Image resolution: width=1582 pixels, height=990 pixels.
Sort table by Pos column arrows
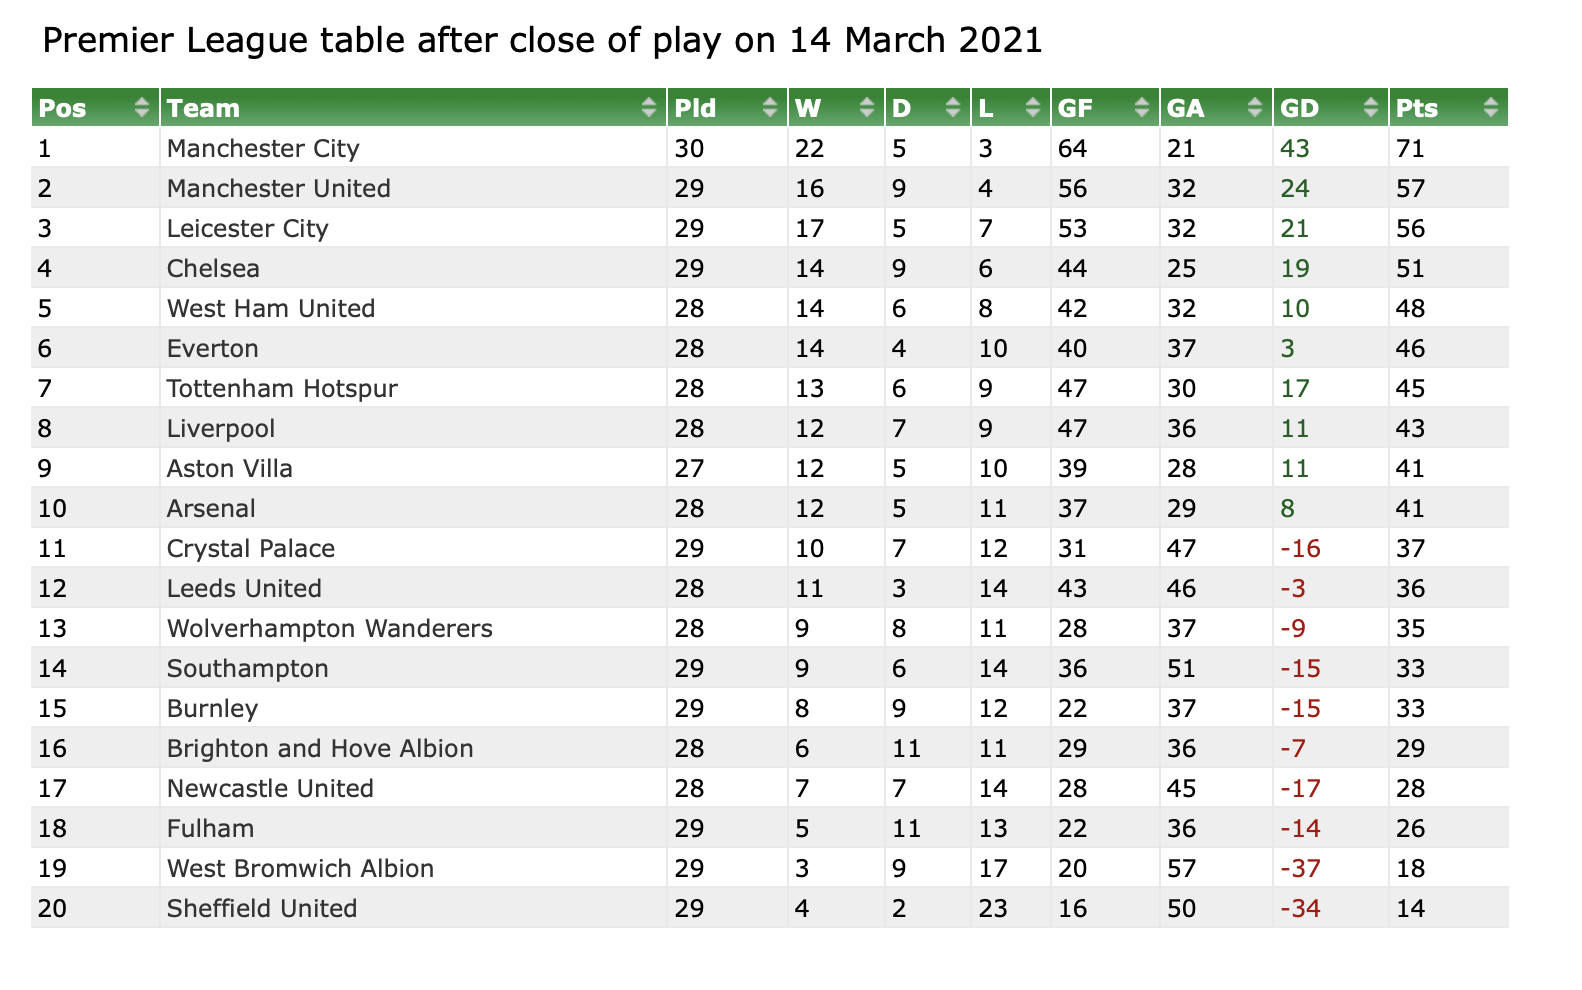142,108
